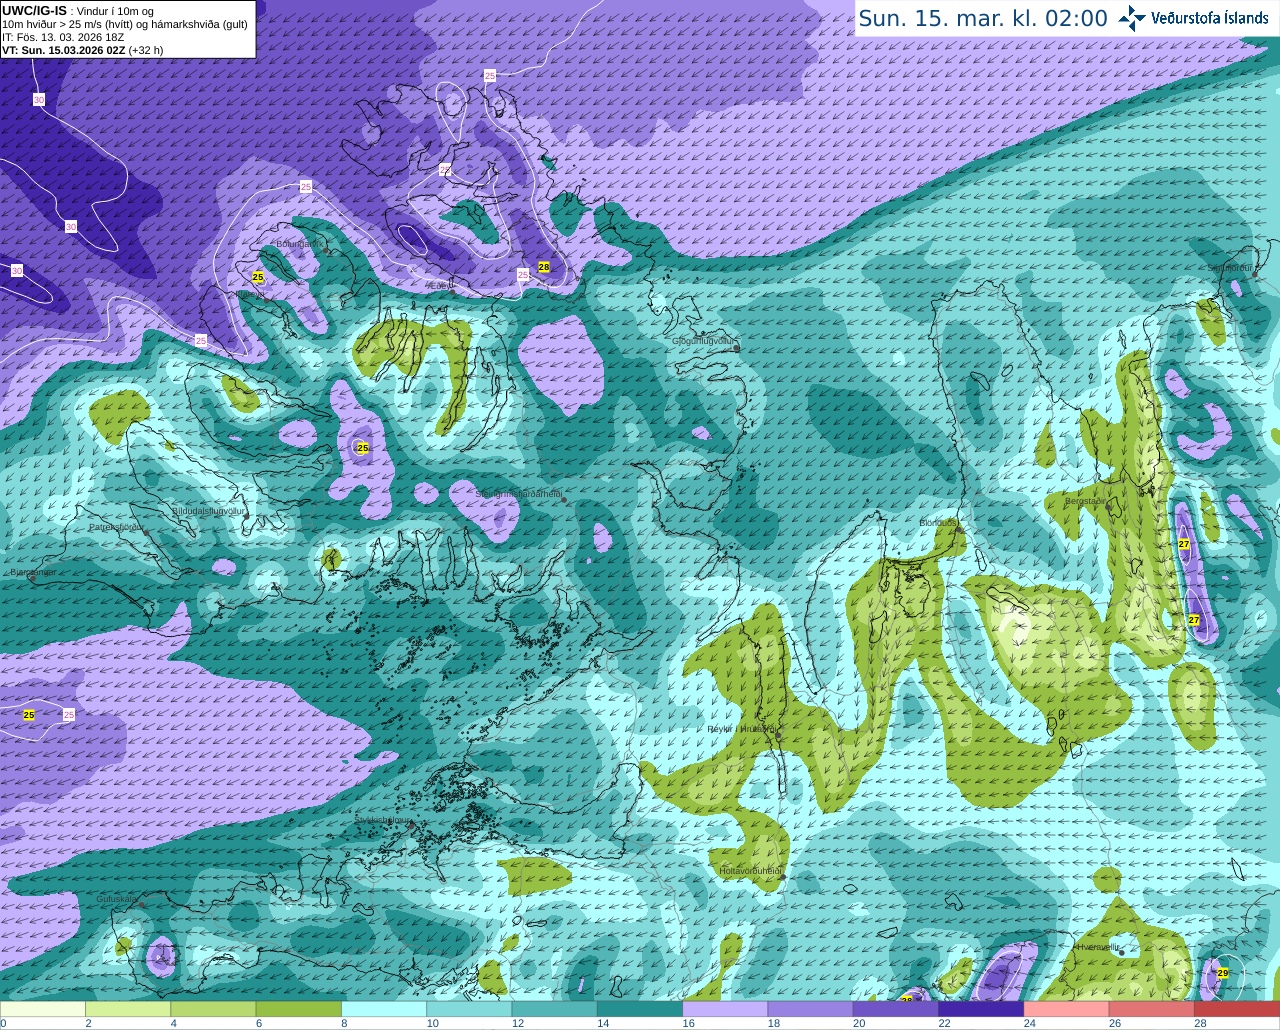This screenshot has width=1280, height=1030.
Task: Click the Bolungarvík station label
Action: (x=299, y=244)
